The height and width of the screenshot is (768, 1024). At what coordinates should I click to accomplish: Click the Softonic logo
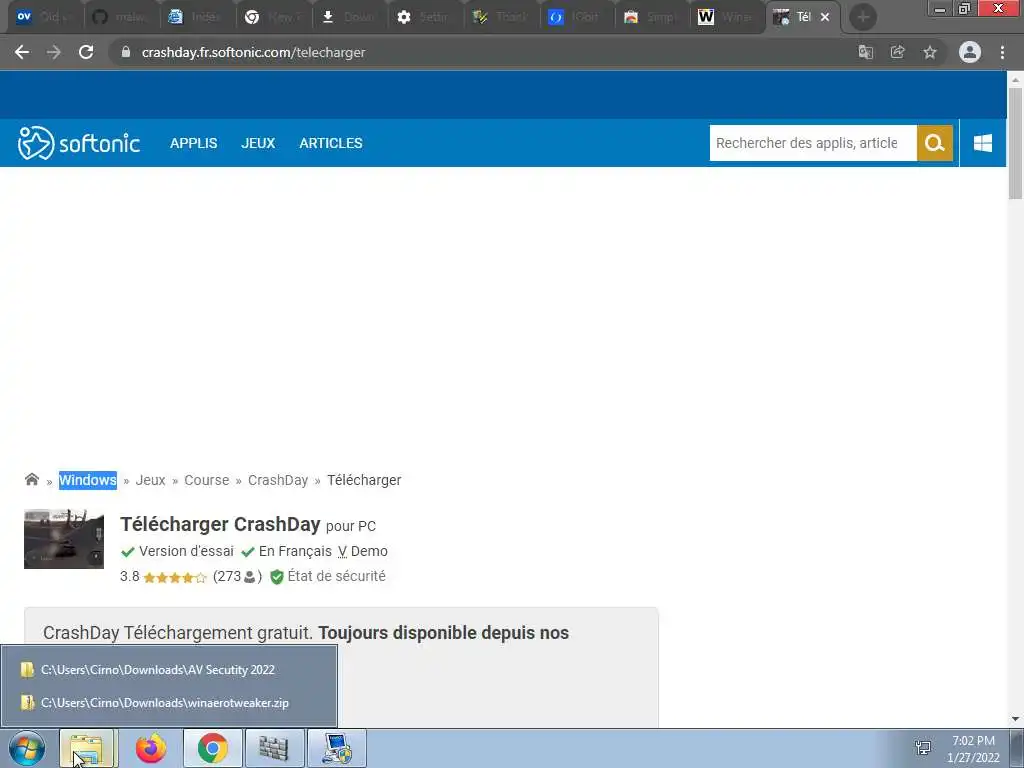click(78, 143)
